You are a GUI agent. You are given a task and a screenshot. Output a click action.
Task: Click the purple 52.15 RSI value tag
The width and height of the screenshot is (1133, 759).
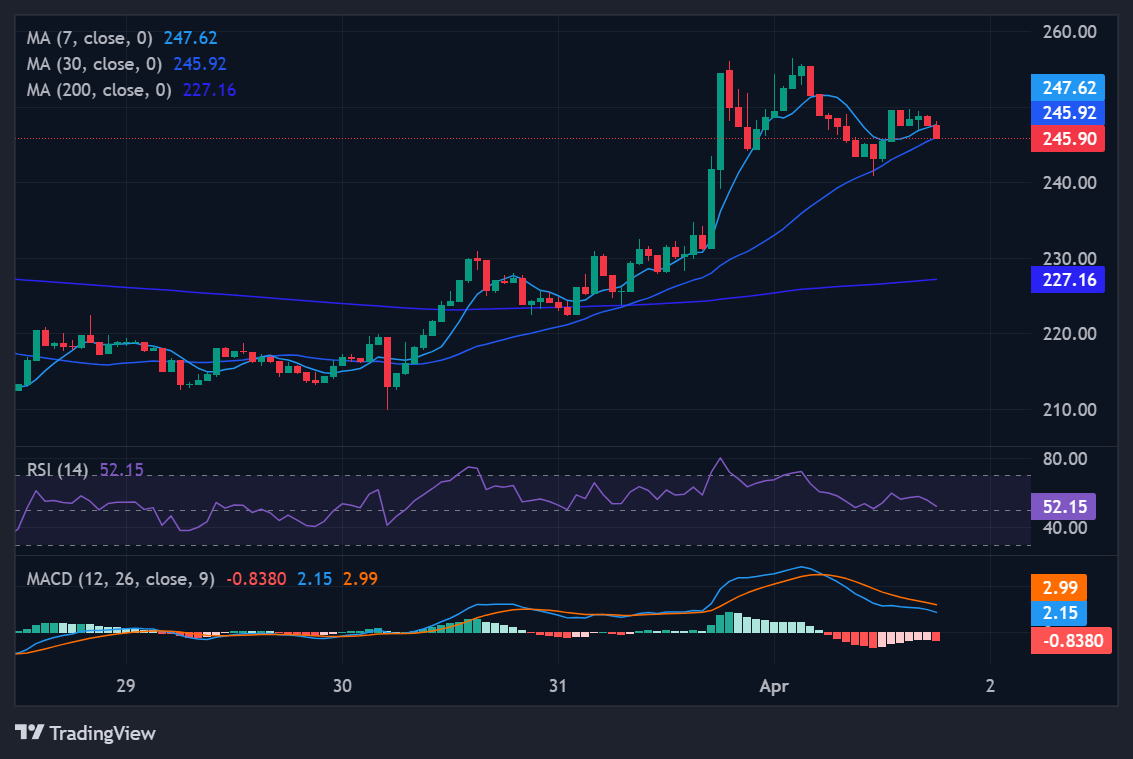tap(1067, 505)
